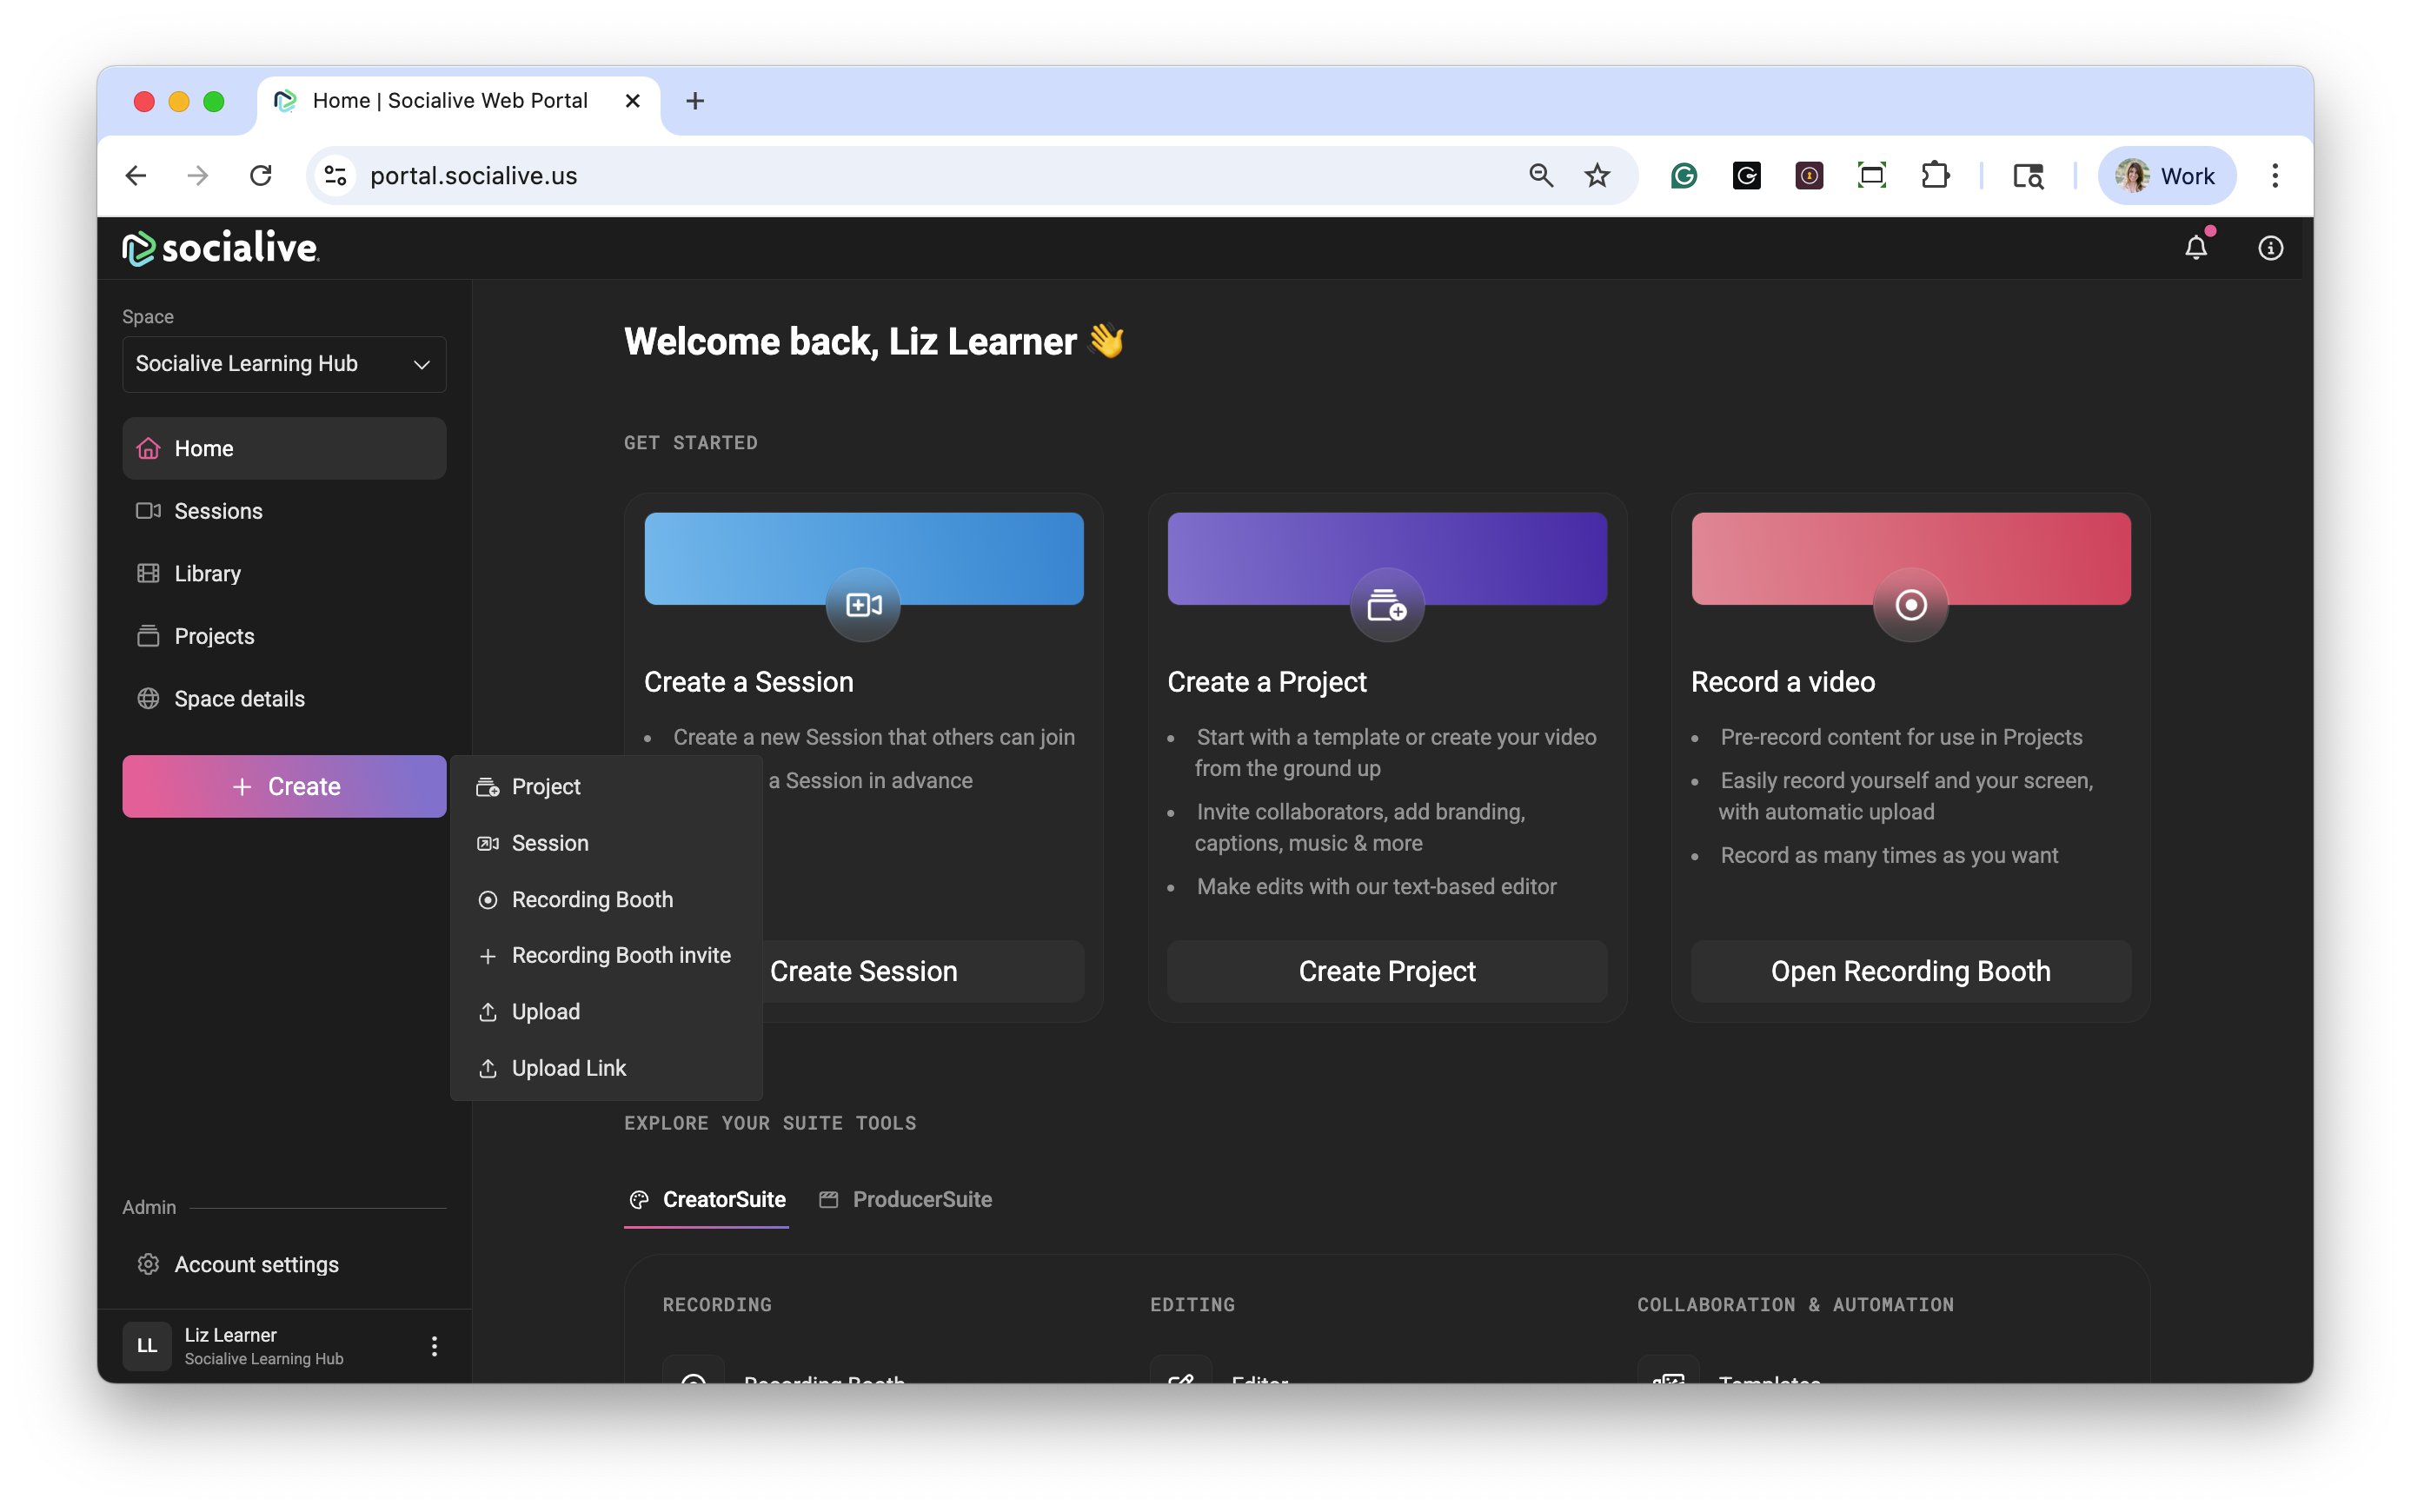Open the browser Extensions puzzle icon
Viewport: 2411px width, 1512px height.
coord(1935,176)
